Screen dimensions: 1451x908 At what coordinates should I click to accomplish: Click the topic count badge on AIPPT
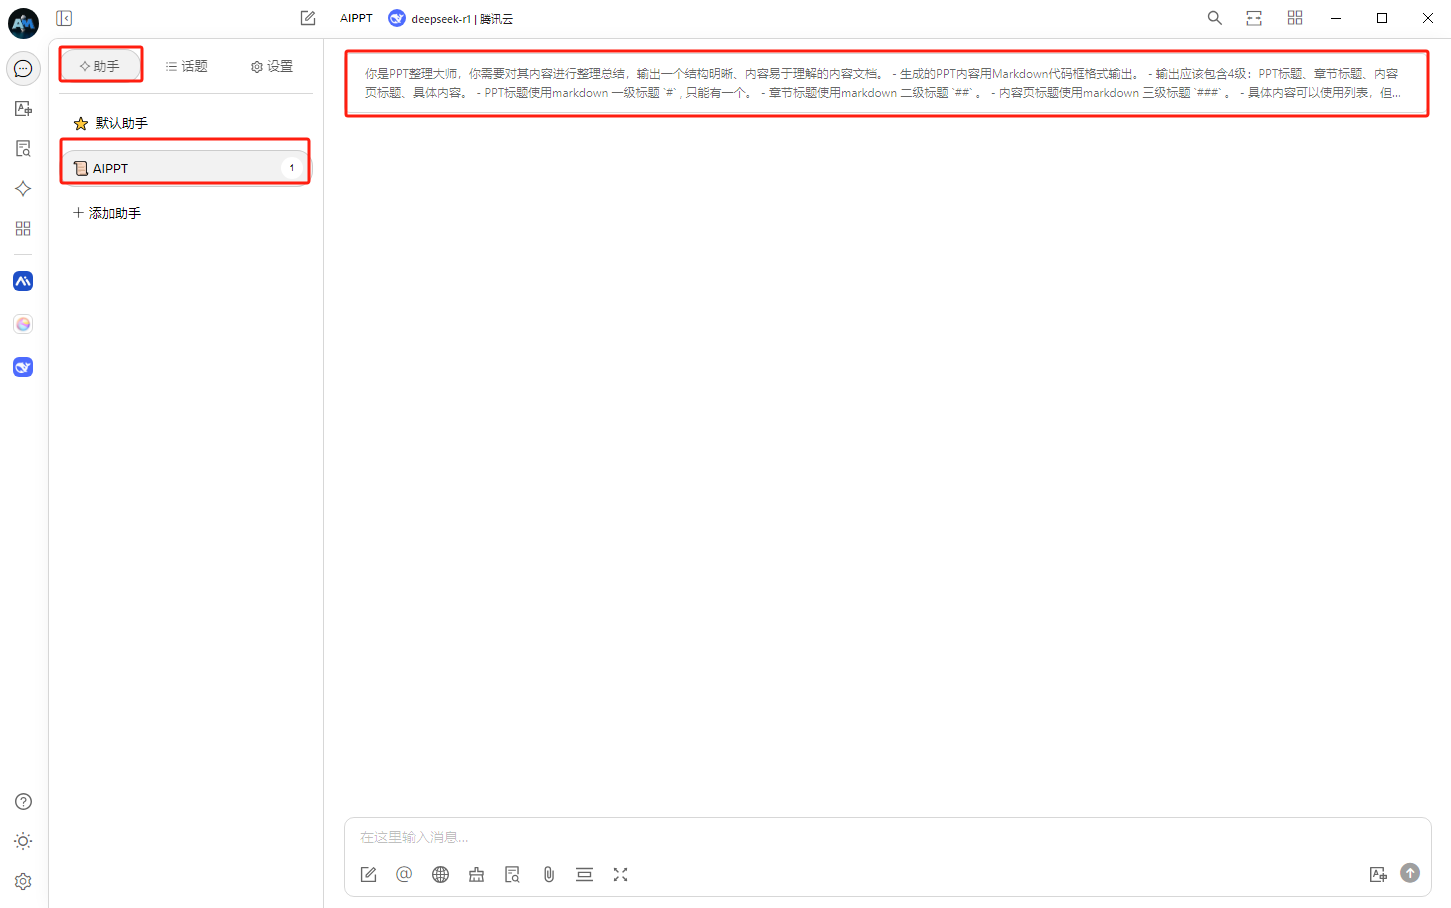(x=292, y=168)
